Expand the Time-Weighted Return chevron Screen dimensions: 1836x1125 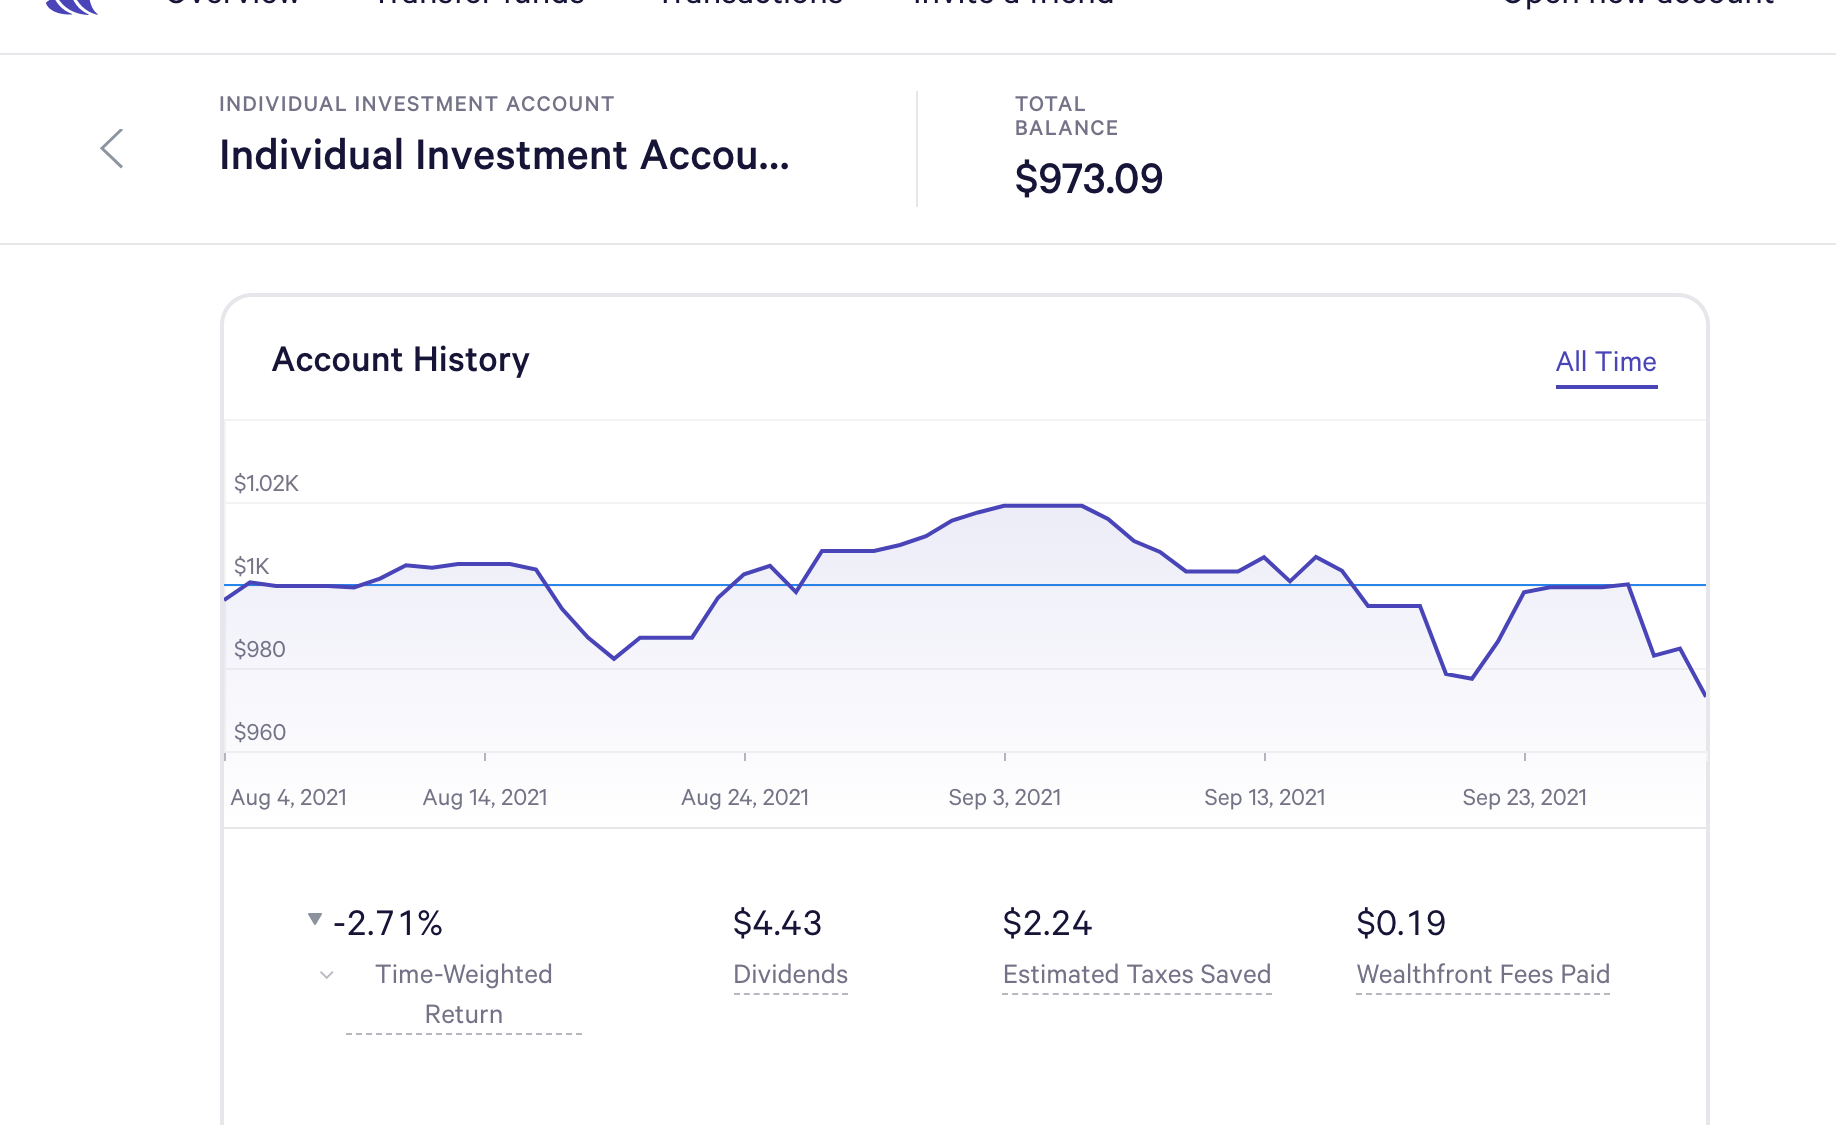[326, 975]
